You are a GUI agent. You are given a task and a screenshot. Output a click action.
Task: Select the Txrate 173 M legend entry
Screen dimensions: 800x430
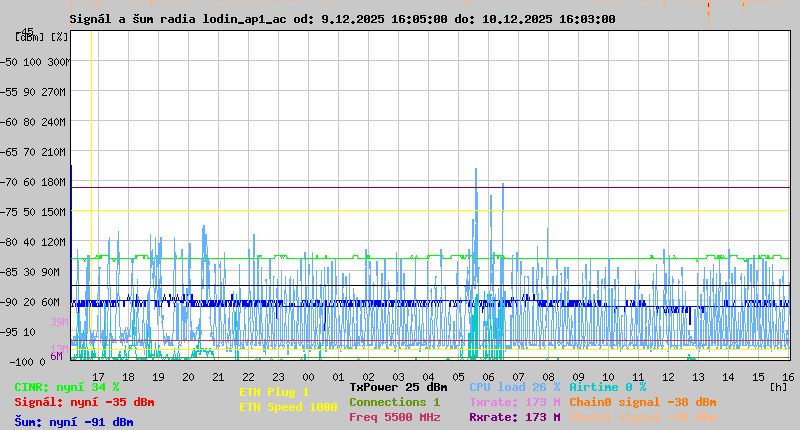click(x=514, y=402)
